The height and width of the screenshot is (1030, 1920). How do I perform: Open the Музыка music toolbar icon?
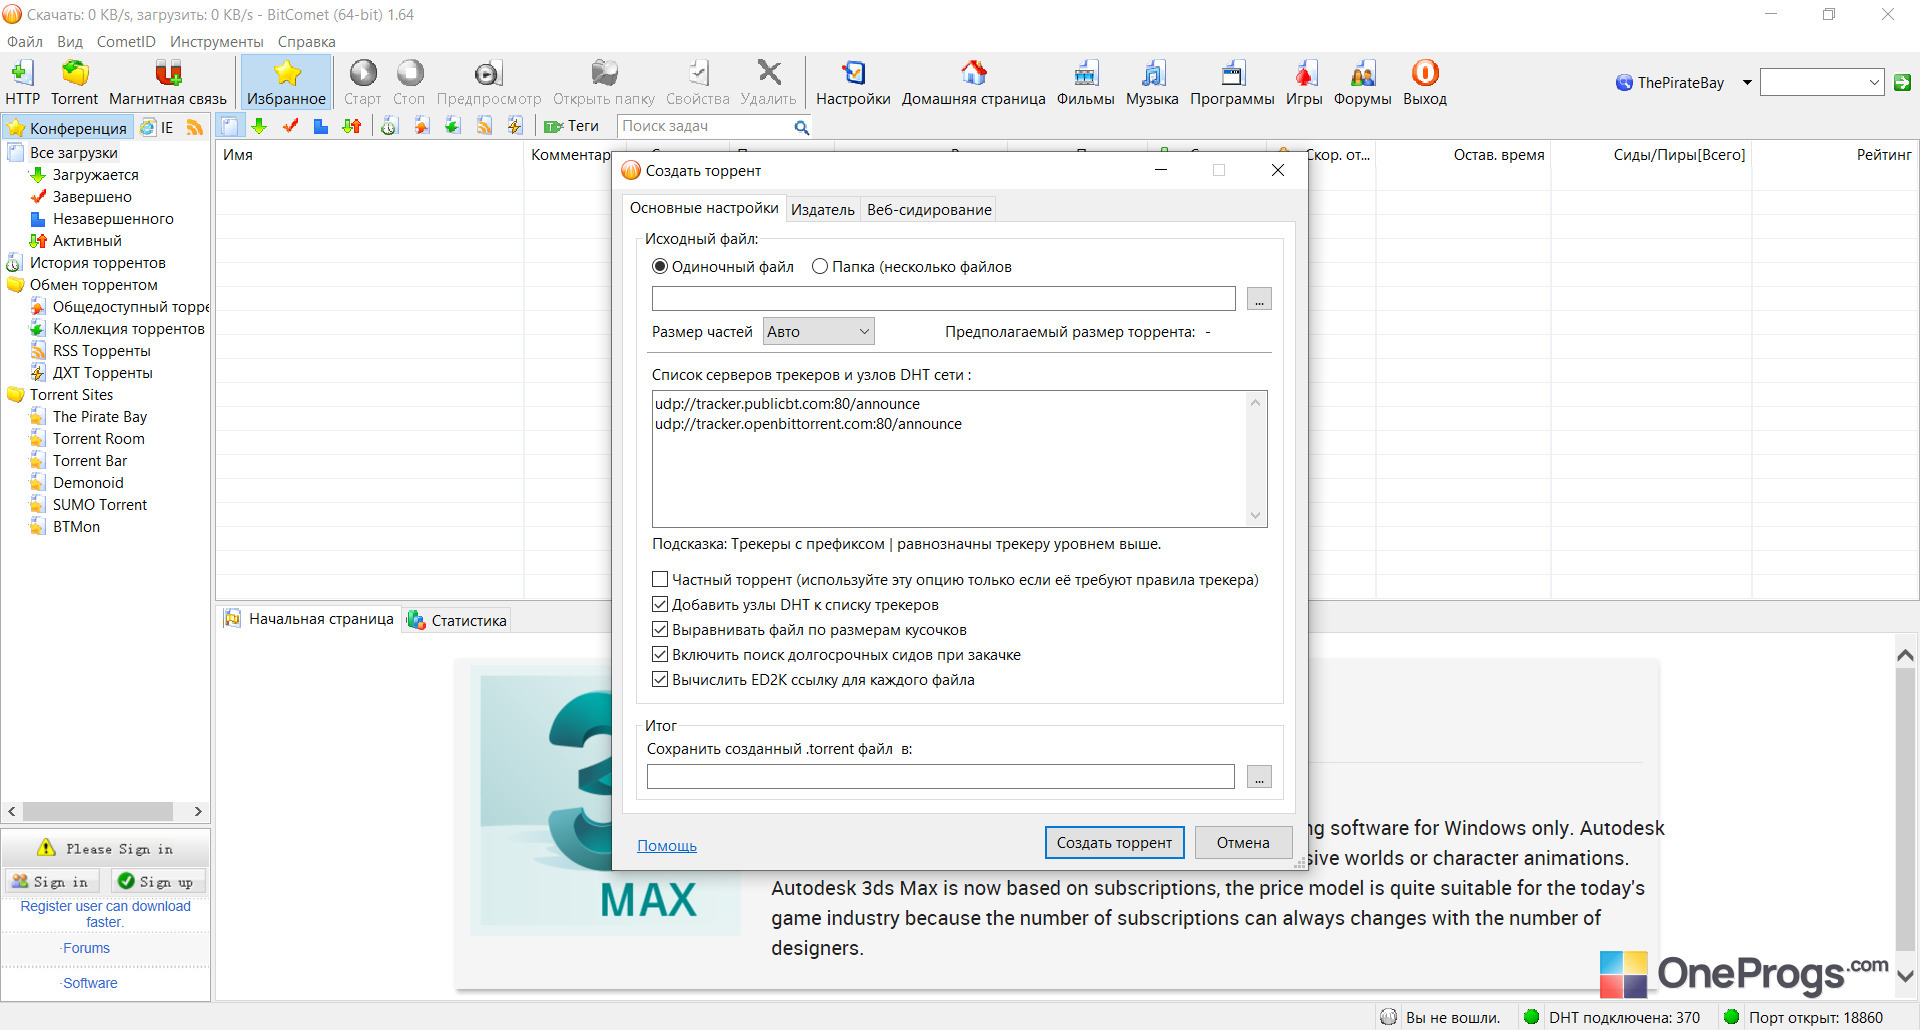pos(1153,82)
